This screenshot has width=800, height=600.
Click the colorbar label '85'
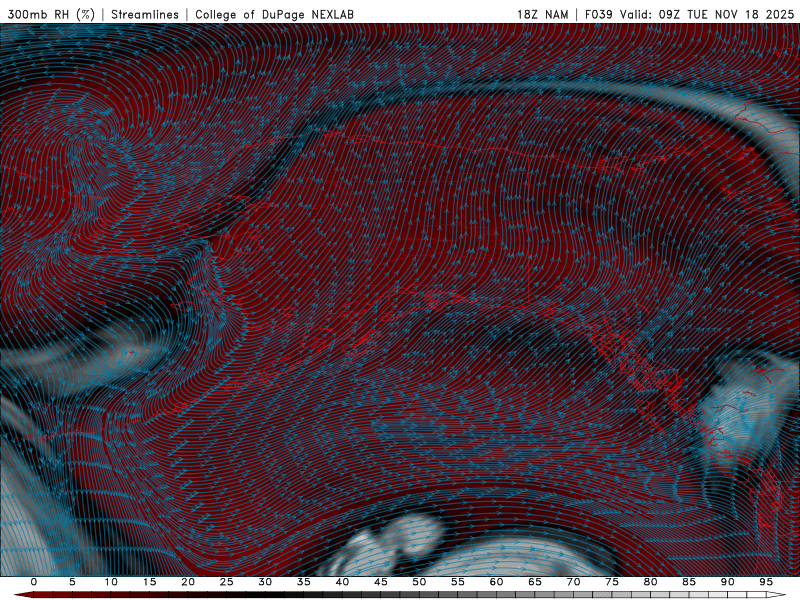tap(688, 582)
